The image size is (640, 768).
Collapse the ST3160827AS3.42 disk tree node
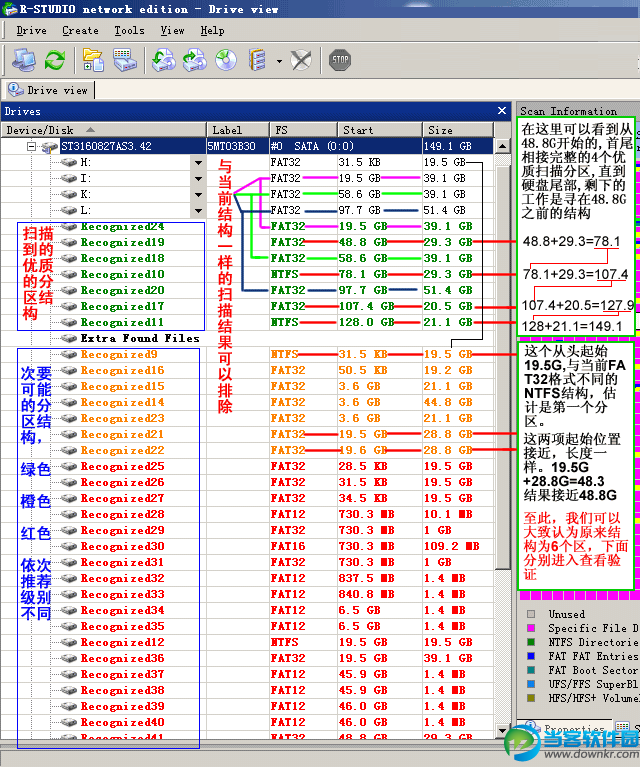[32, 146]
